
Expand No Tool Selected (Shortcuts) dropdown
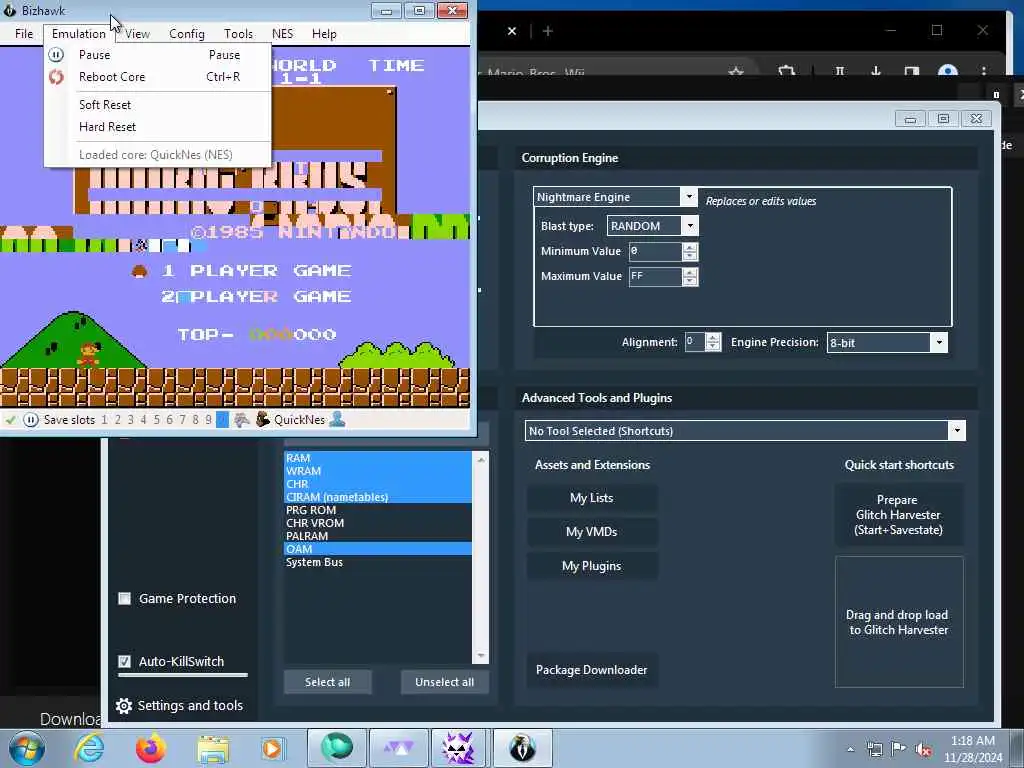[957, 430]
